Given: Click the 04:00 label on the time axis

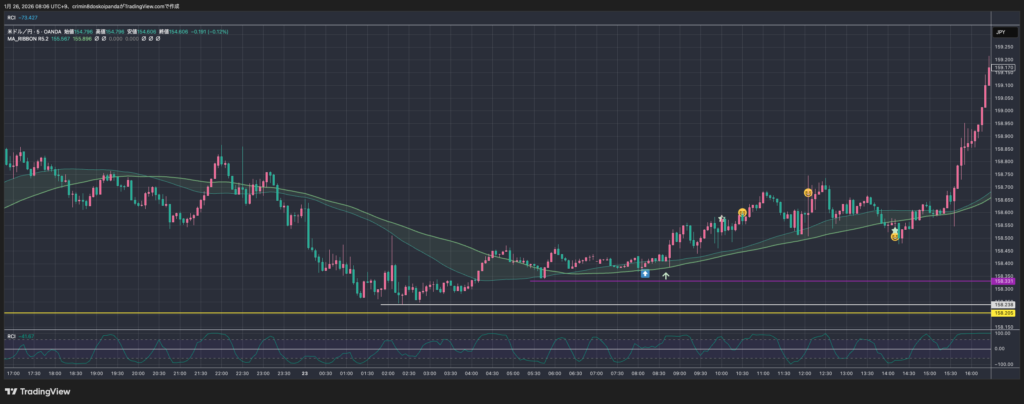Looking at the screenshot, I should (x=469, y=373).
